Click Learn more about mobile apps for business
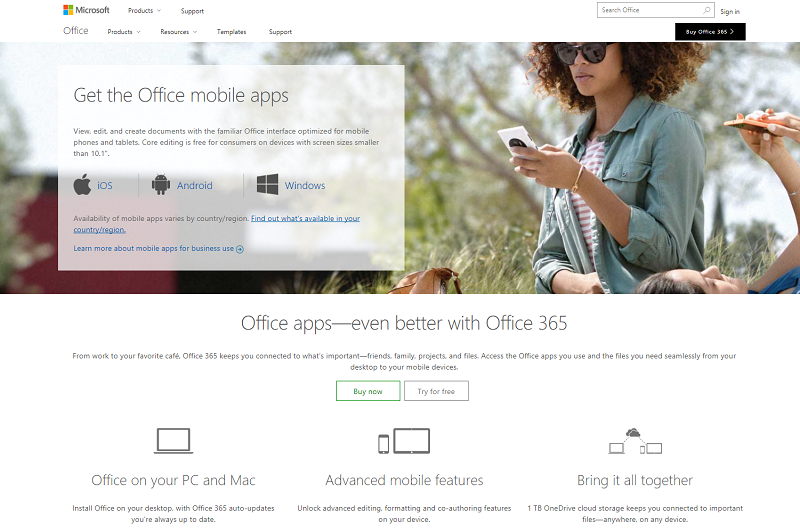 [x=154, y=248]
